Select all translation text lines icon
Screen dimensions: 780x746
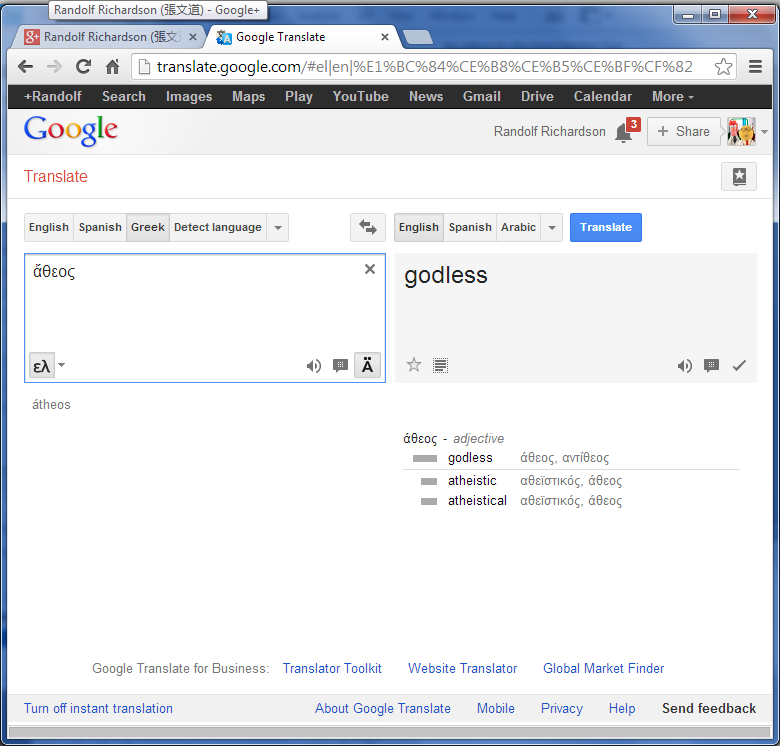tap(440, 366)
